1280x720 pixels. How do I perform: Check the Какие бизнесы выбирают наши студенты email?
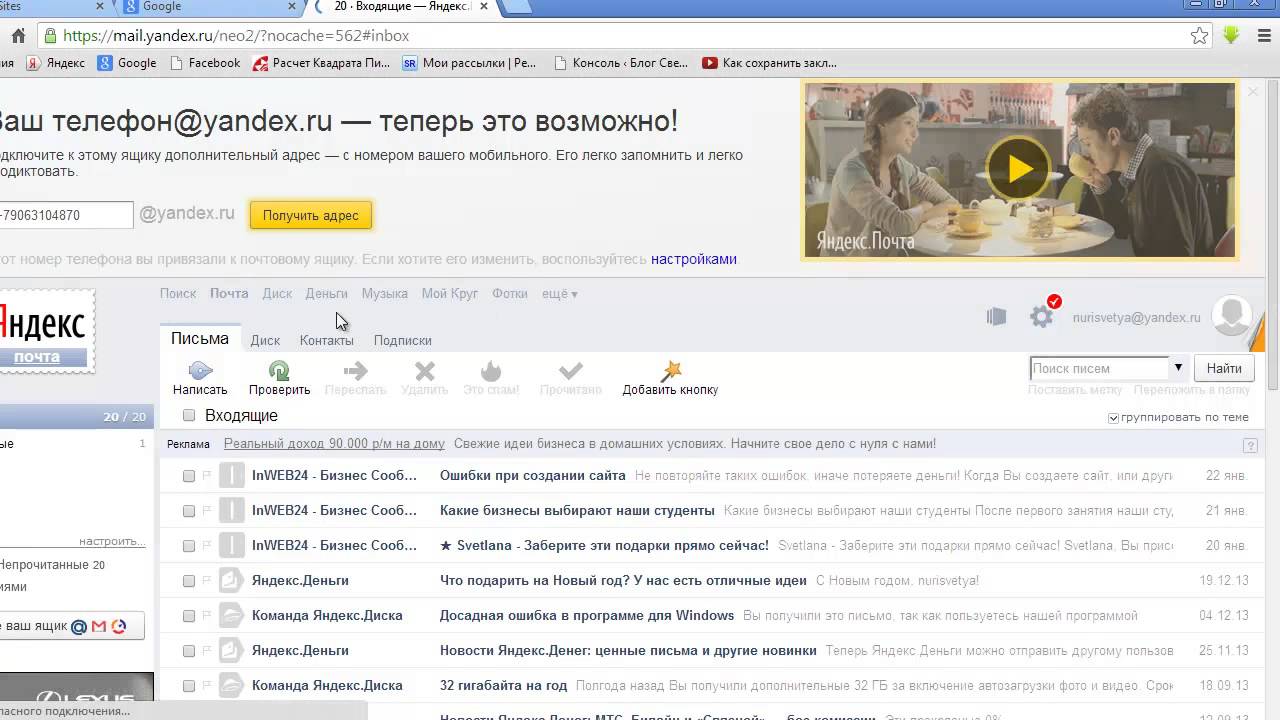[x=189, y=511]
